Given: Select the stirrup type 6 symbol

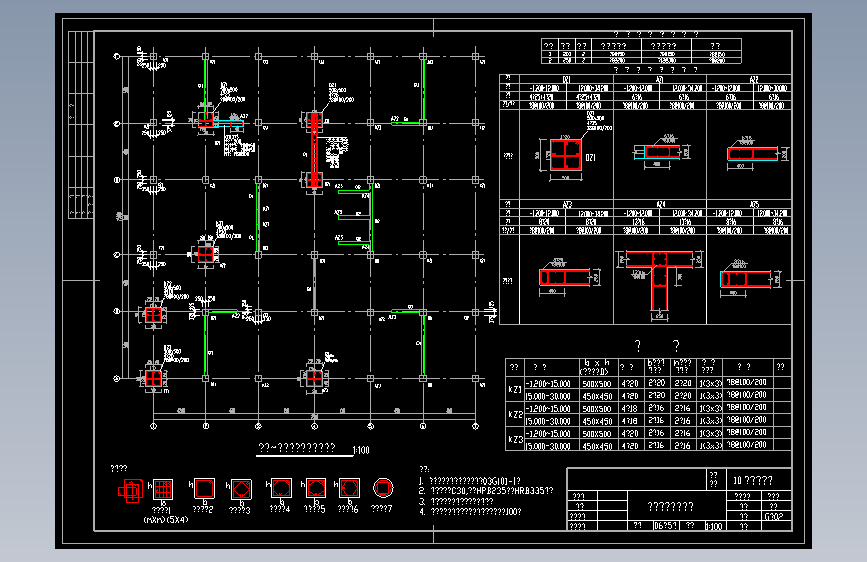Looking at the screenshot, I should [x=349, y=489].
